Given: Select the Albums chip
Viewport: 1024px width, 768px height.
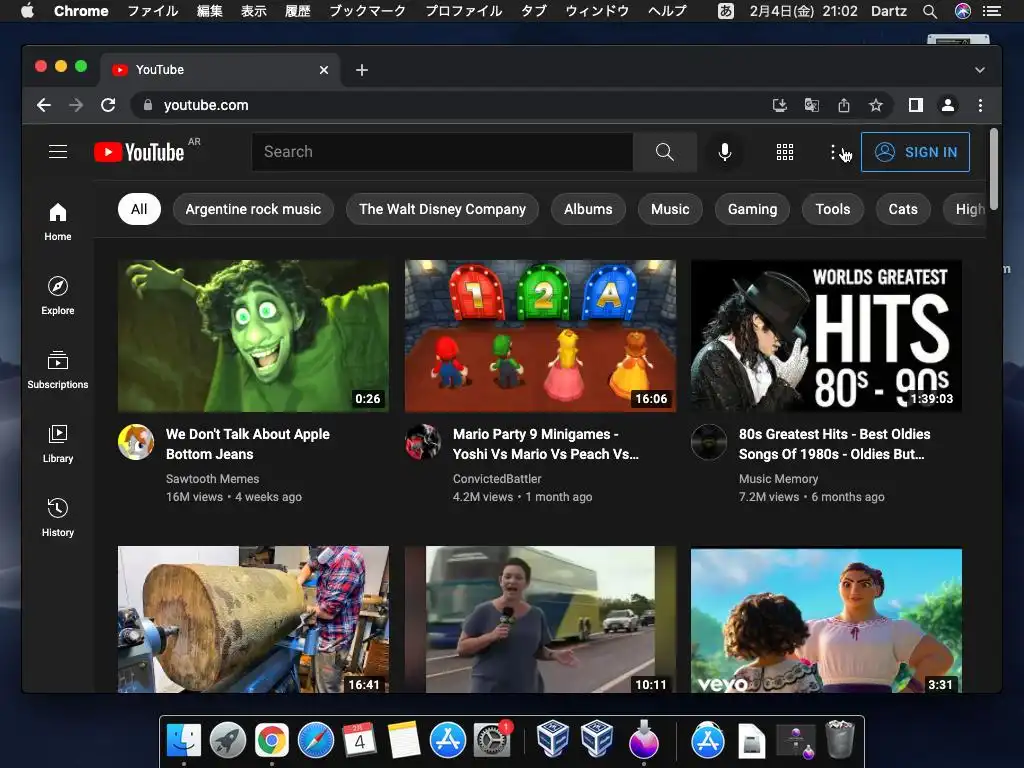Looking at the screenshot, I should [588, 209].
